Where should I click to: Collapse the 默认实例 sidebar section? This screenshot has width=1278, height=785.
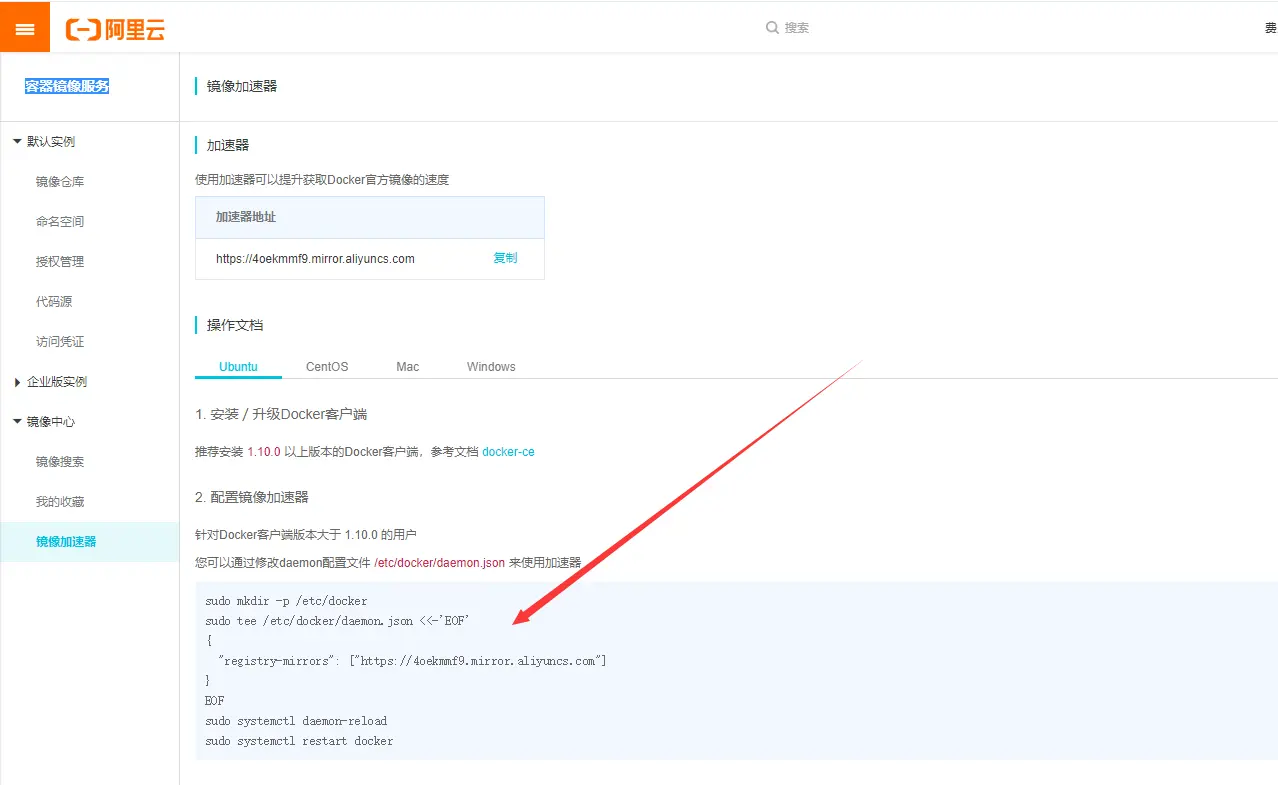click(x=44, y=141)
